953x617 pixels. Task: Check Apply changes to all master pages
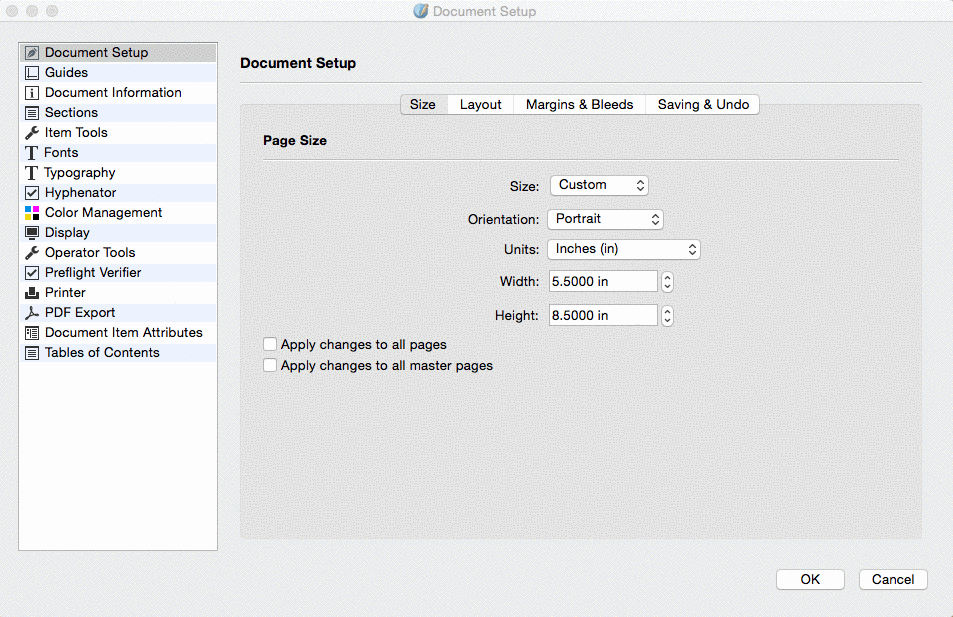pos(270,366)
